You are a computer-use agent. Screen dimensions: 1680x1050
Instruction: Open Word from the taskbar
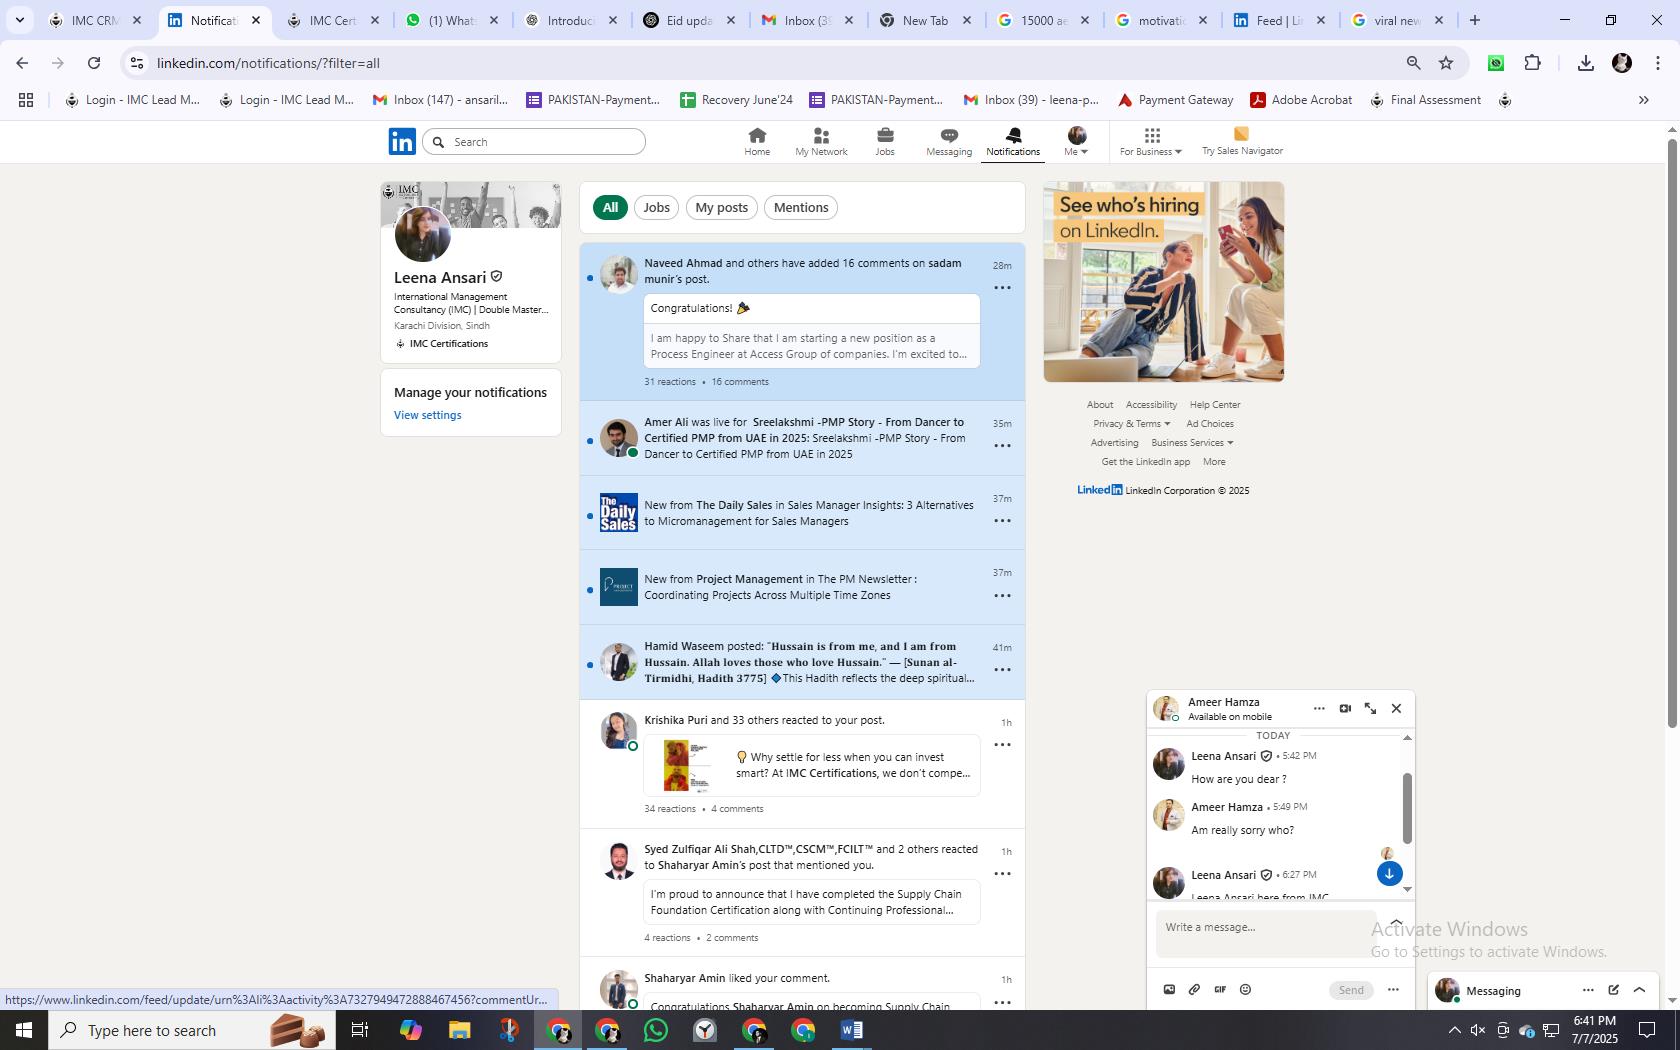[x=852, y=1030]
